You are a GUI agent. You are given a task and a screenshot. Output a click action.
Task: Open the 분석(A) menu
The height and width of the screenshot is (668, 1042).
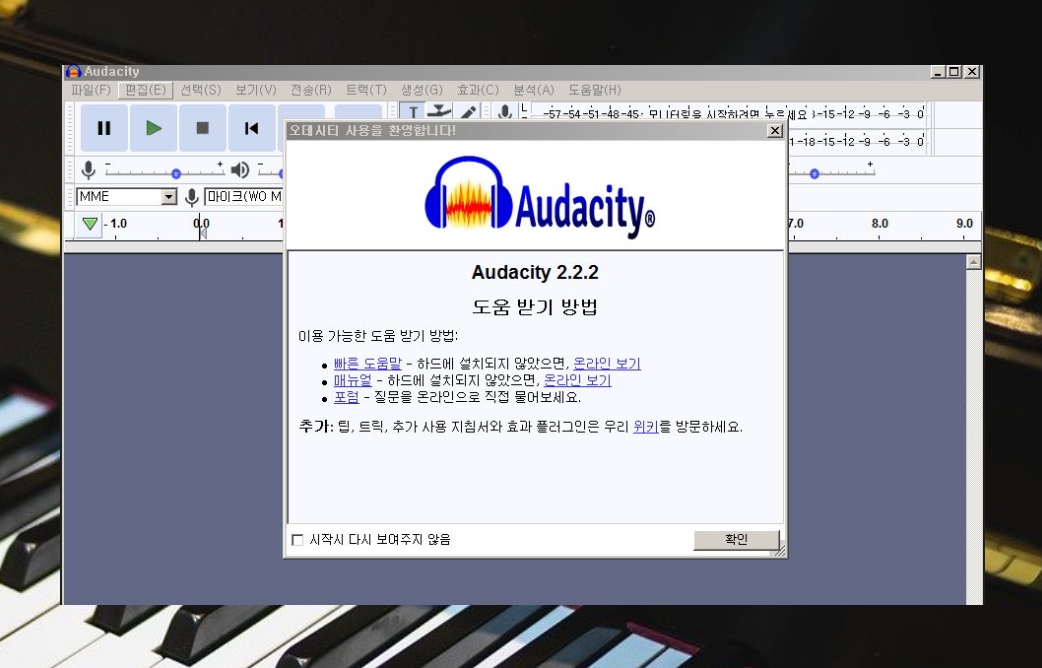point(534,90)
